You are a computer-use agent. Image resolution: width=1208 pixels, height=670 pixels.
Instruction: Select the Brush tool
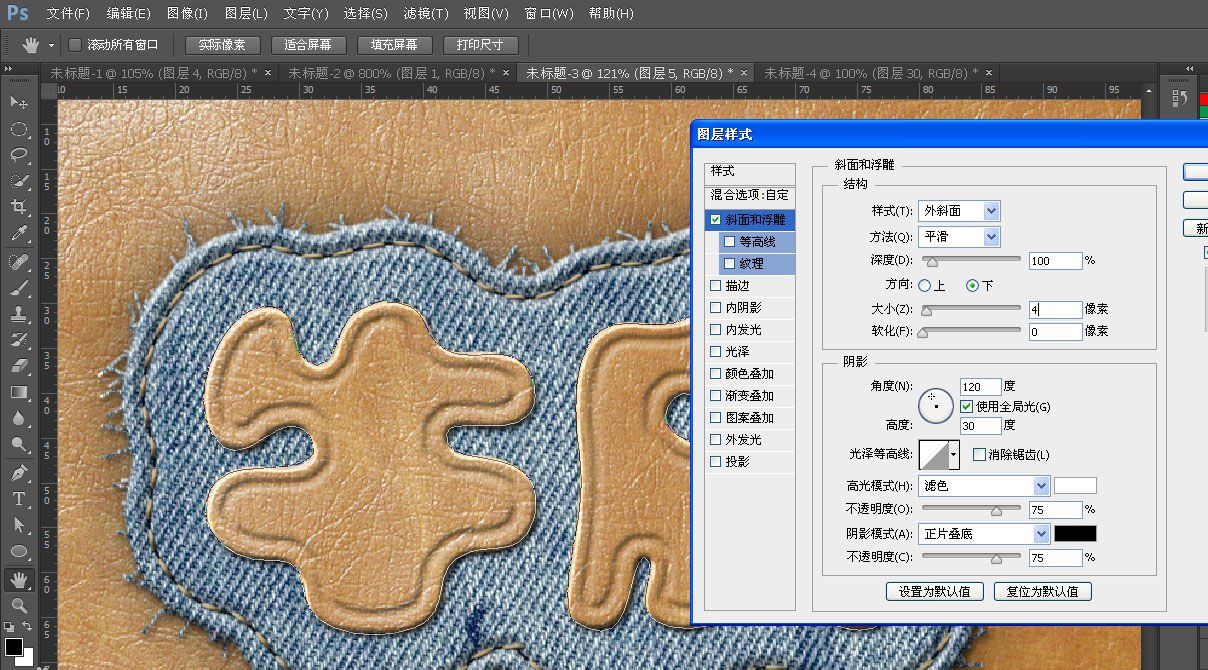[x=19, y=288]
